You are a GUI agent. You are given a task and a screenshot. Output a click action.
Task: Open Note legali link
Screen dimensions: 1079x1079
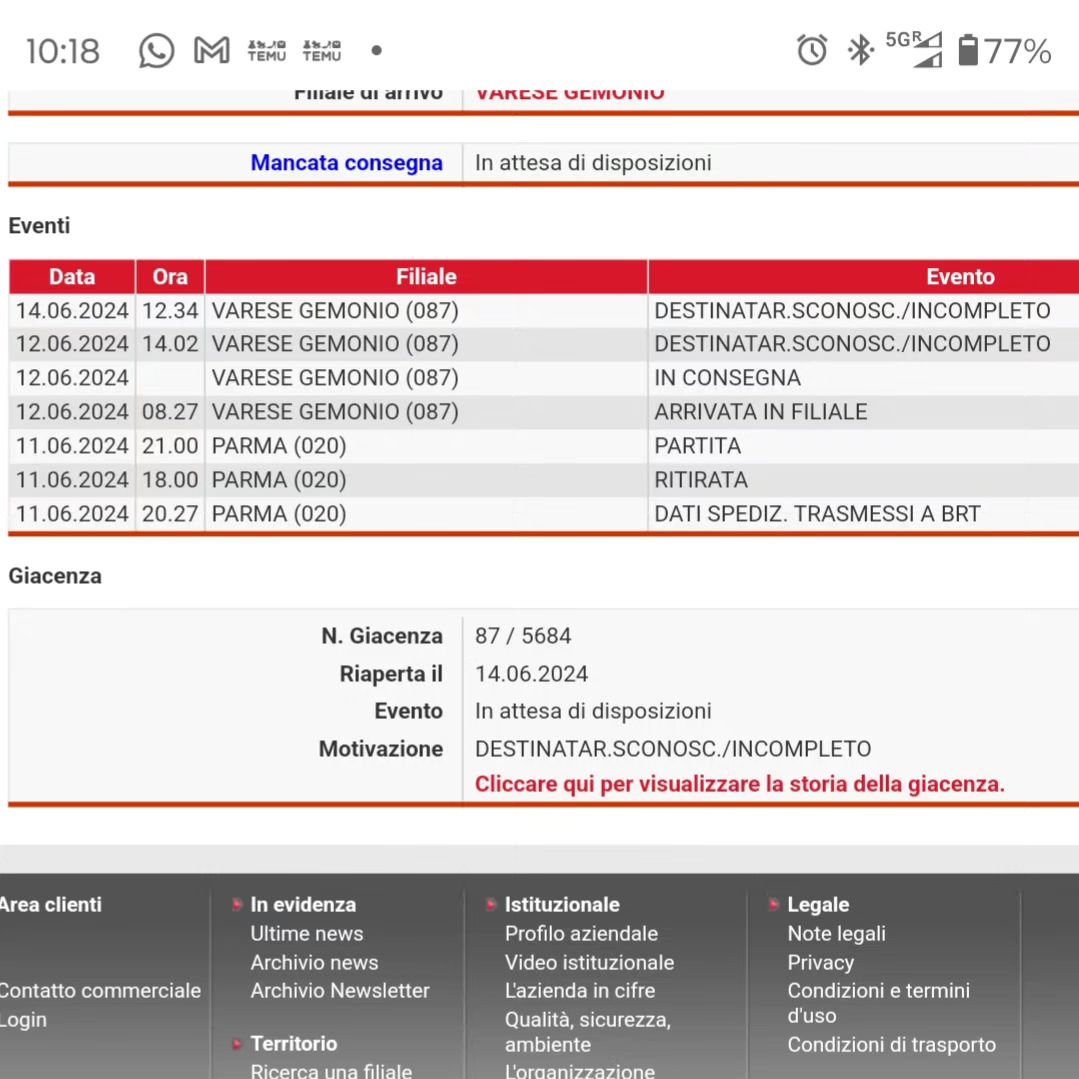pos(837,934)
